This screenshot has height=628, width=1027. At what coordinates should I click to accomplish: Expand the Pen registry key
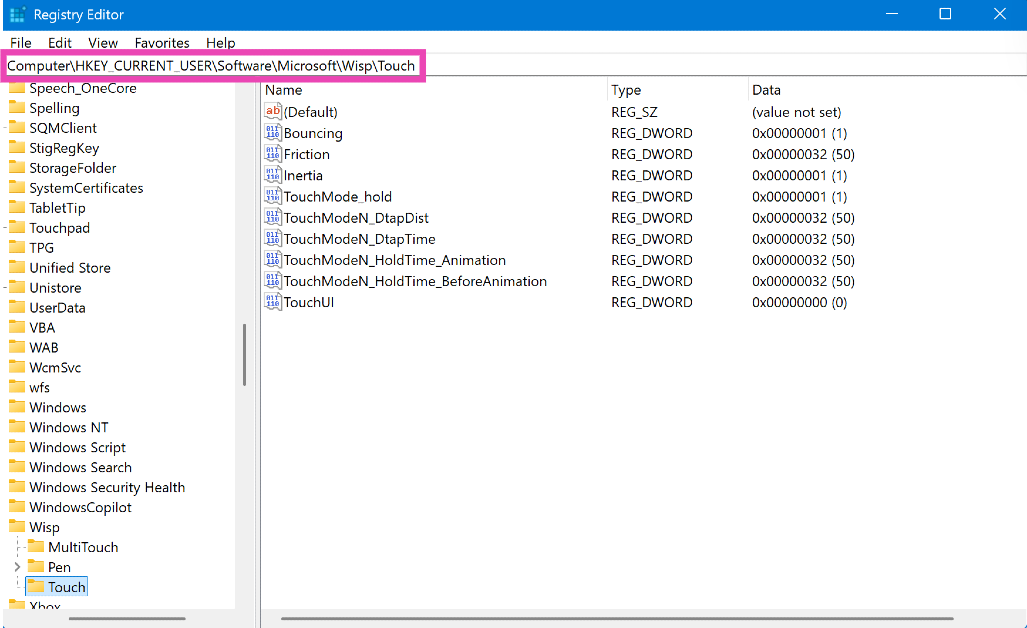click(x=17, y=566)
